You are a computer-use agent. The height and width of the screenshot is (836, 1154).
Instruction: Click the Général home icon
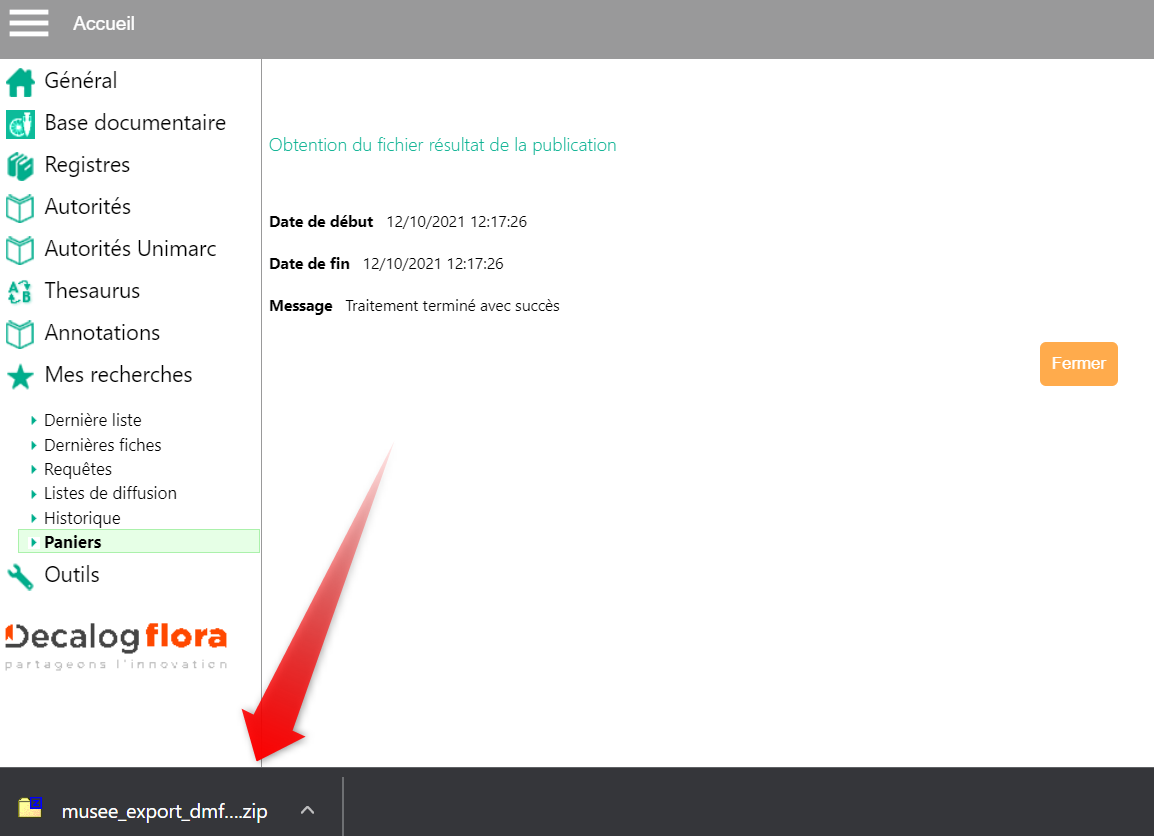[x=20, y=81]
